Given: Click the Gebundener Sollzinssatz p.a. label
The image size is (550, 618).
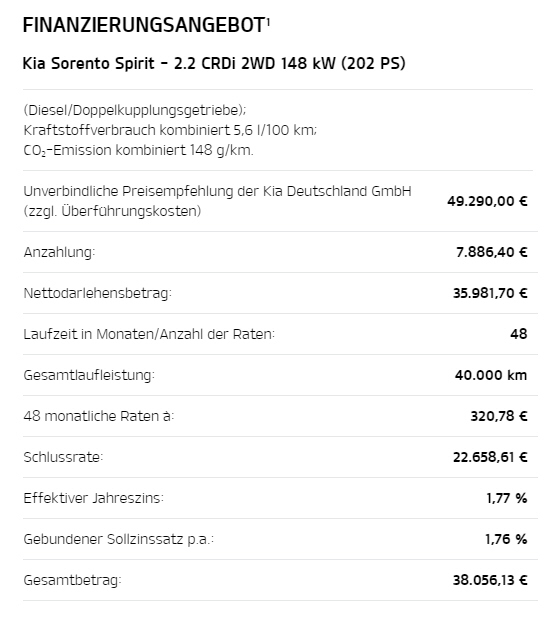Looking at the screenshot, I should click(x=118, y=539).
